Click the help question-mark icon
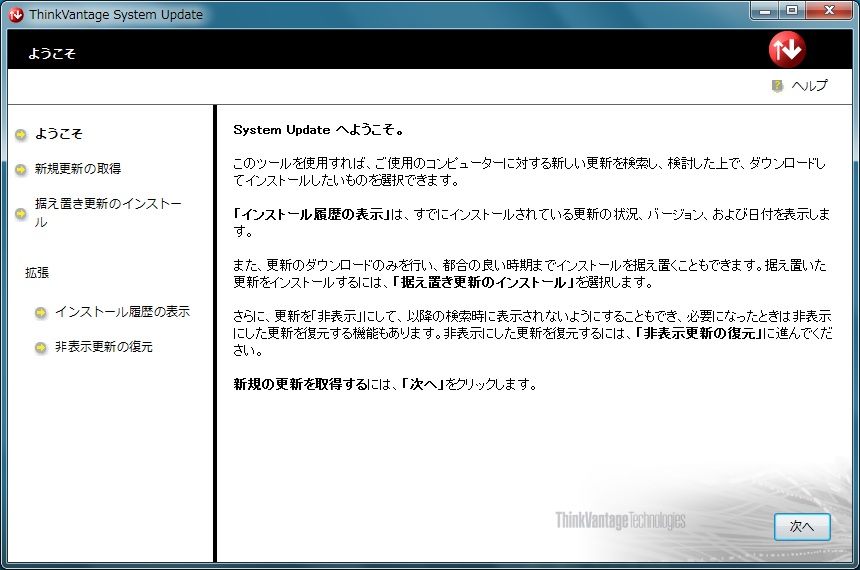This screenshot has width=860, height=570. click(777, 86)
